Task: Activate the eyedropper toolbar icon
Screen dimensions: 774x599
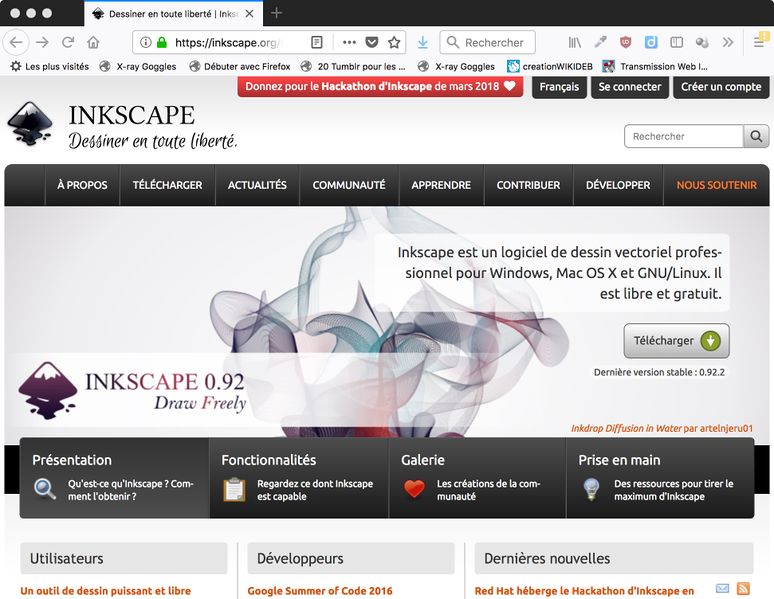Action: (600, 42)
